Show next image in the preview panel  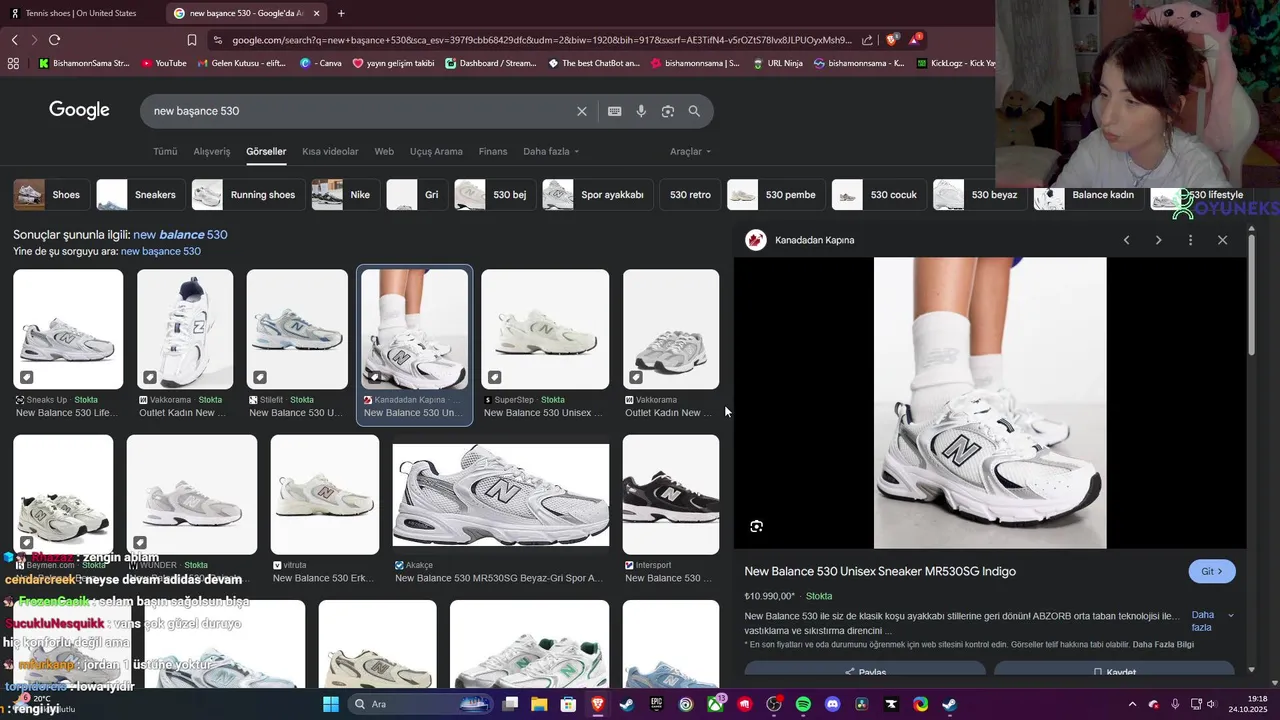point(1158,240)
